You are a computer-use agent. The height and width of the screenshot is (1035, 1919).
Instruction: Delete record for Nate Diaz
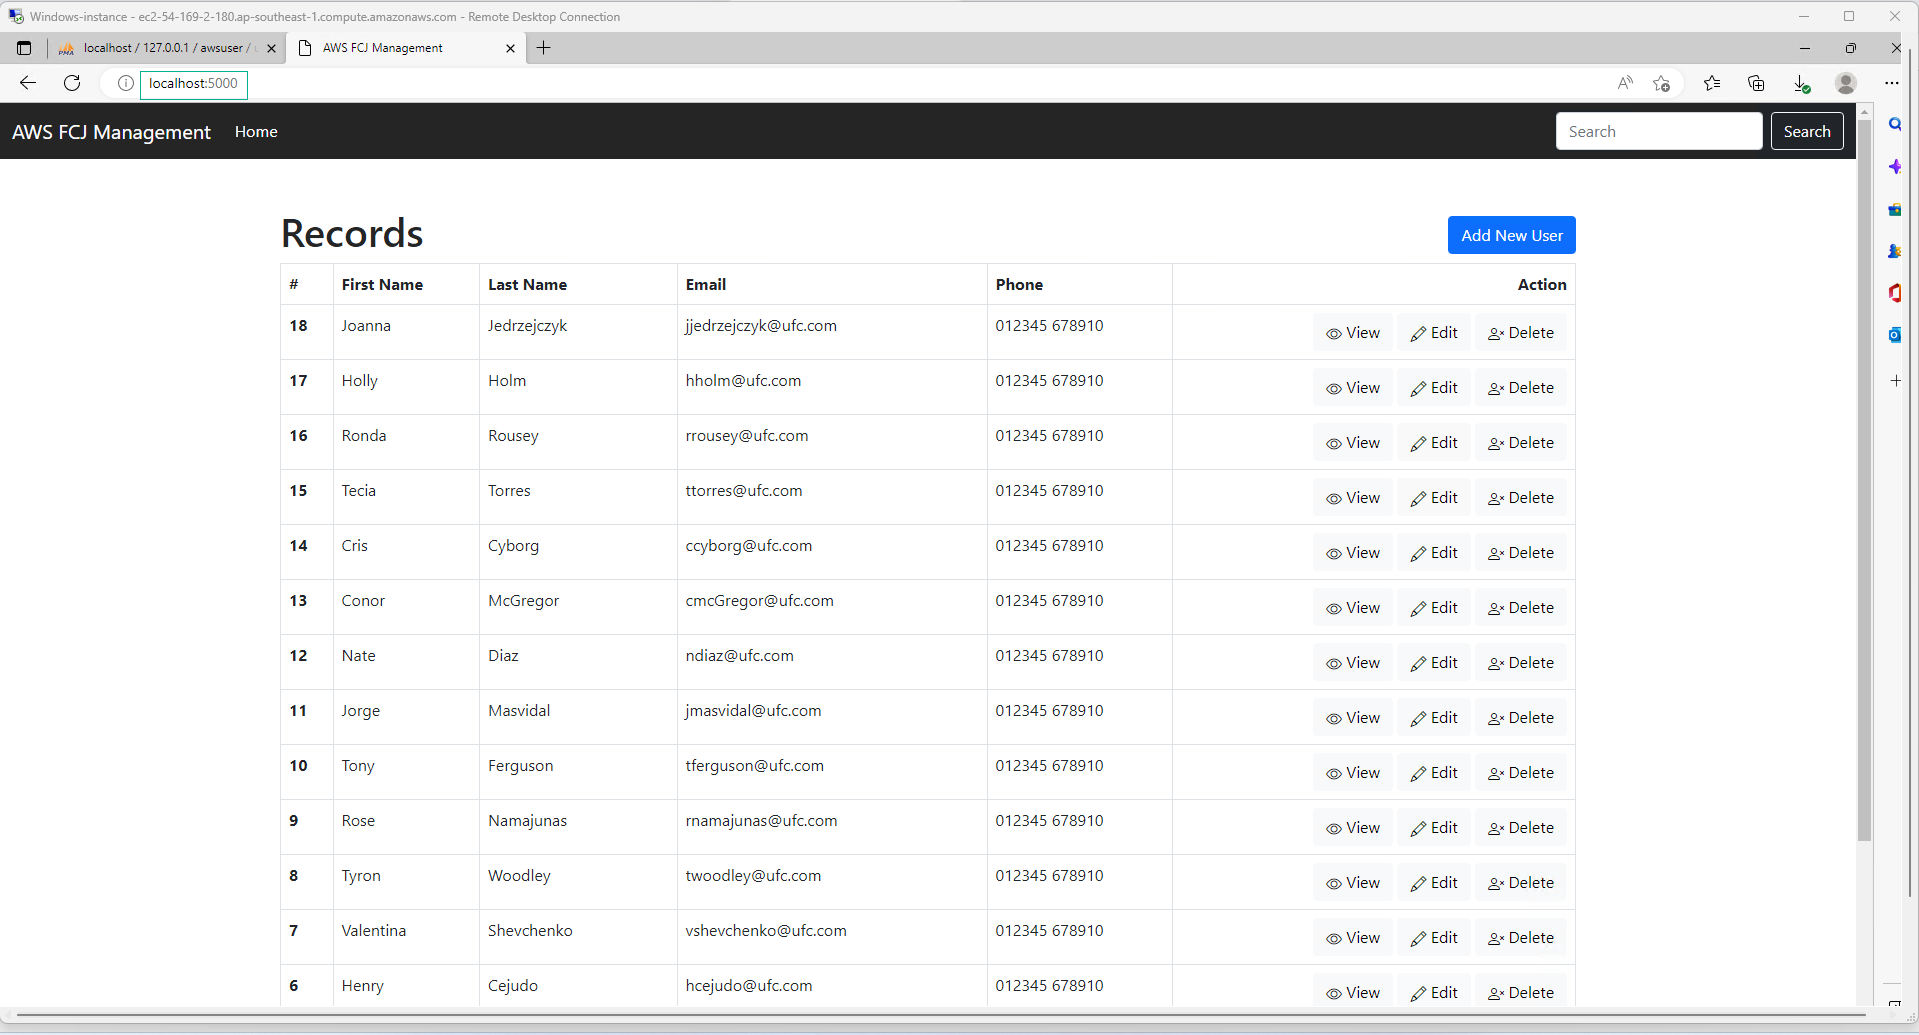1520,663
